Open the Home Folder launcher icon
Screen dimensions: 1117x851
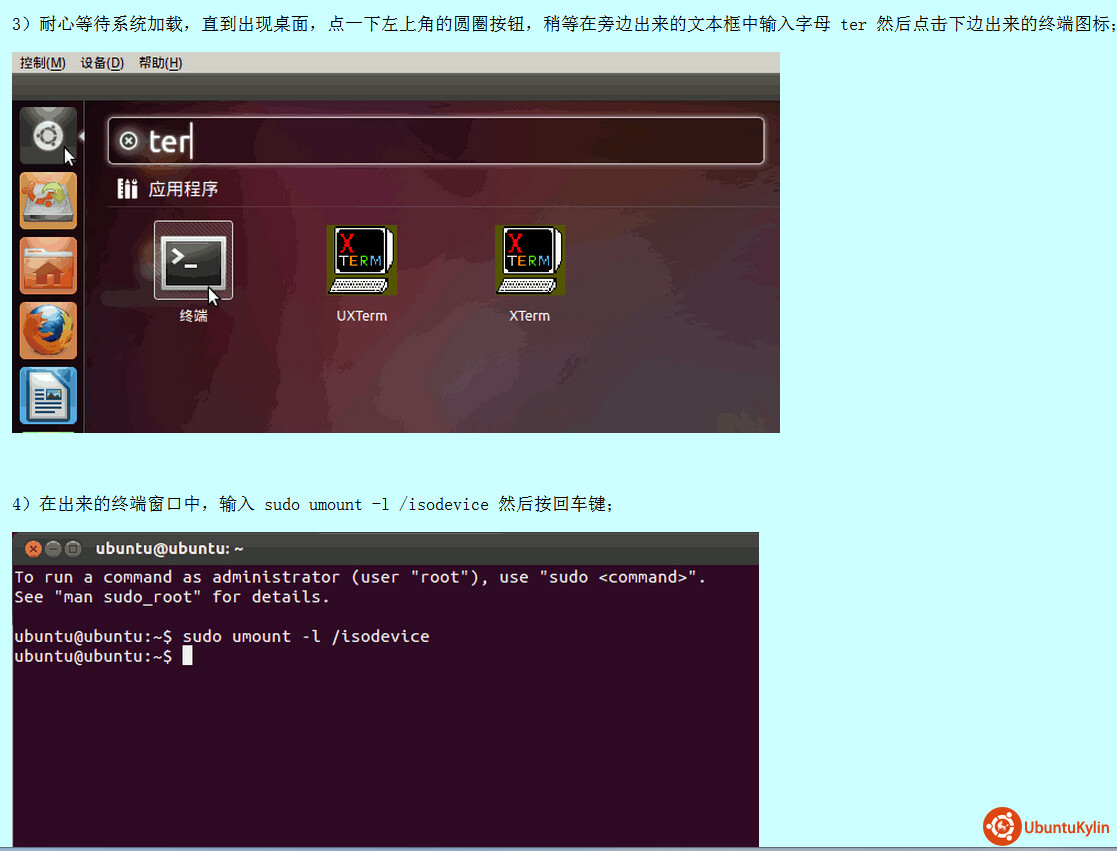click(x=48, y=266)
